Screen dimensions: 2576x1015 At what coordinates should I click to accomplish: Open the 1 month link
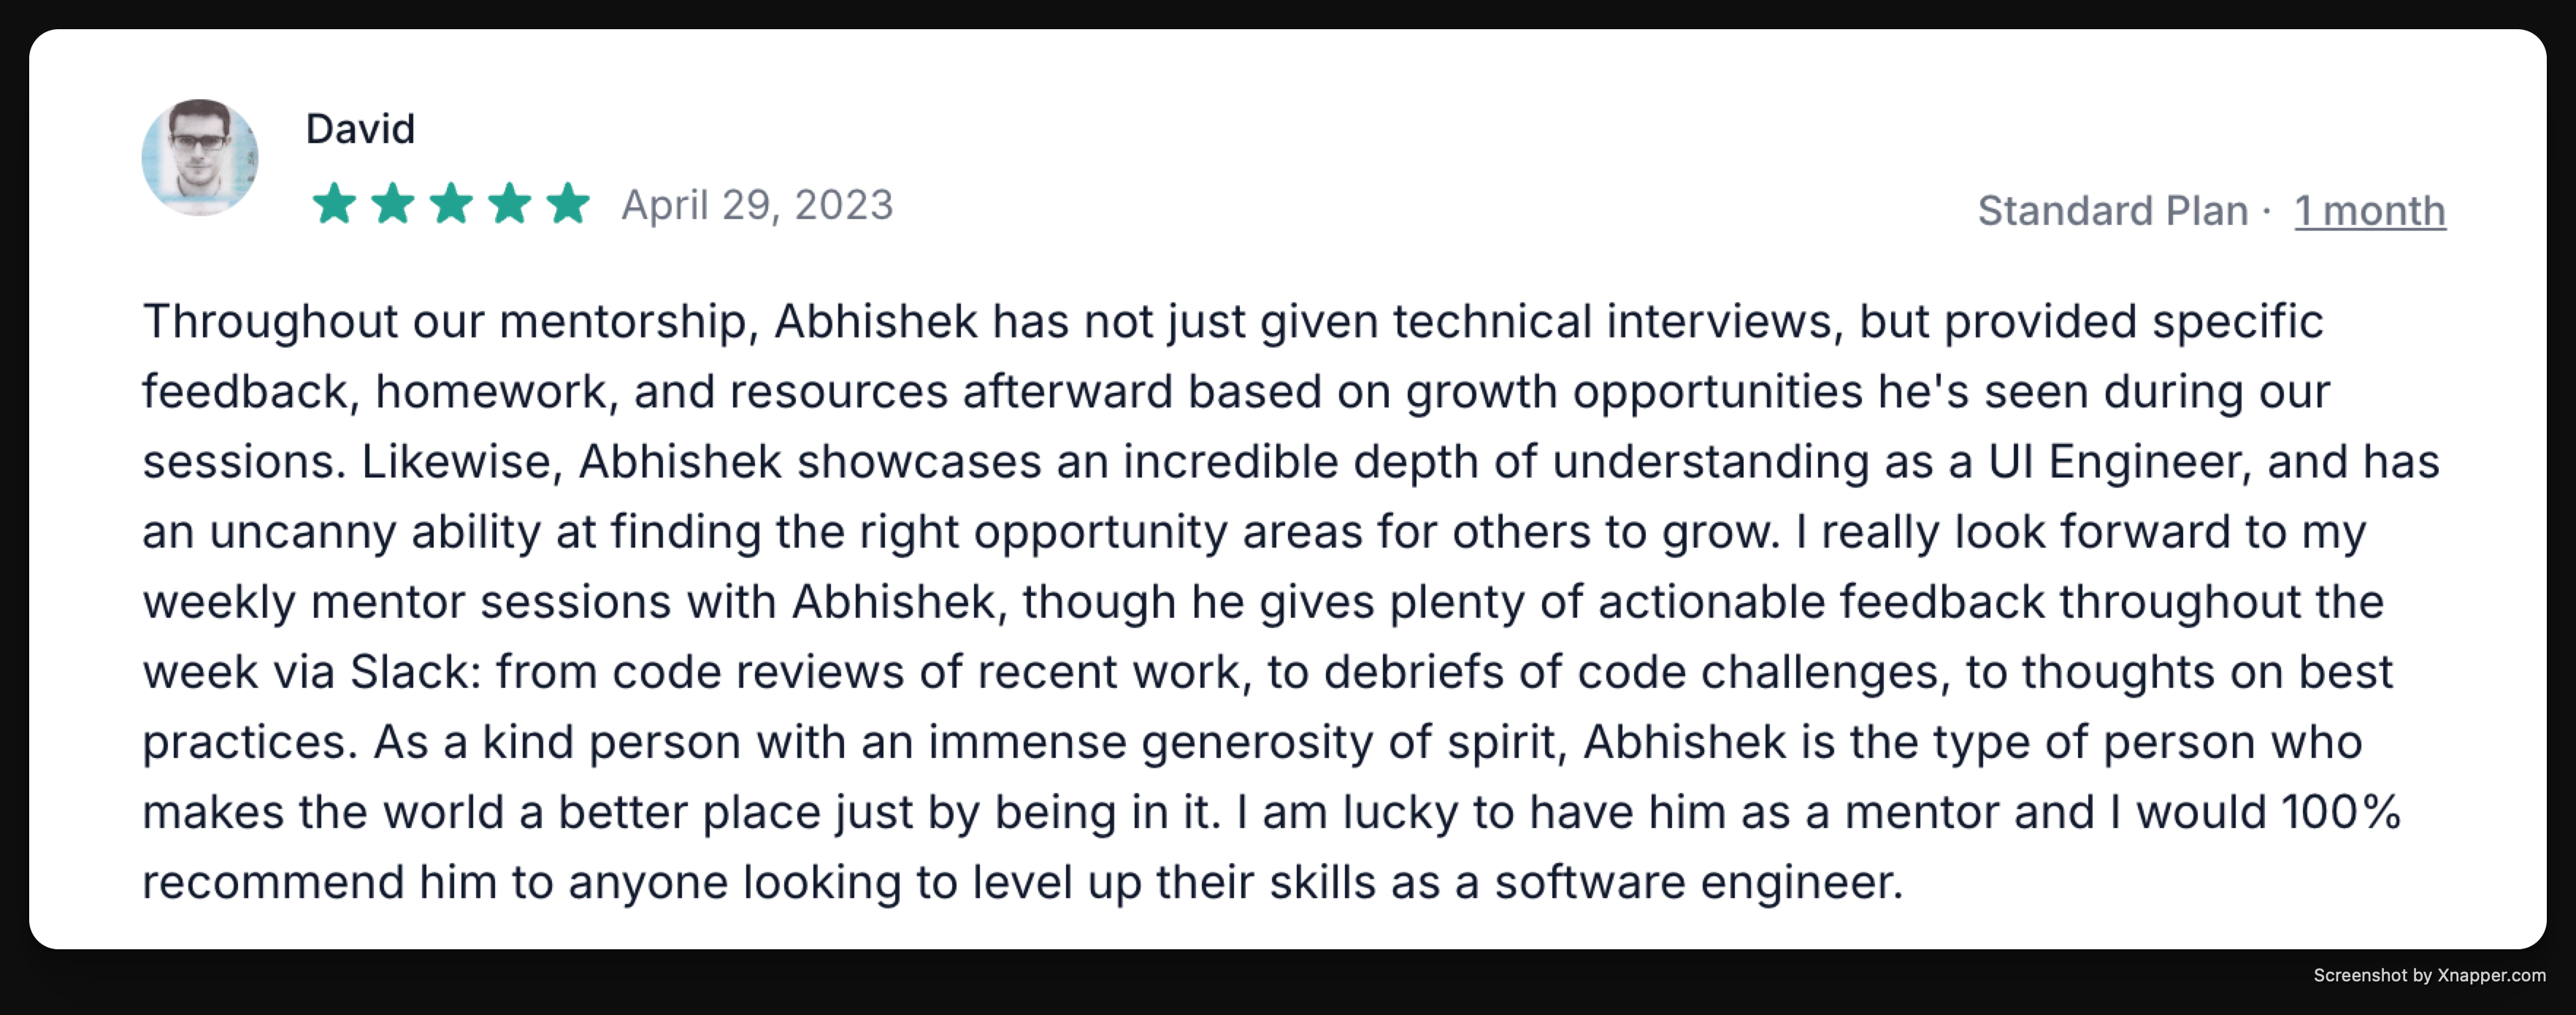point(2370,211)
